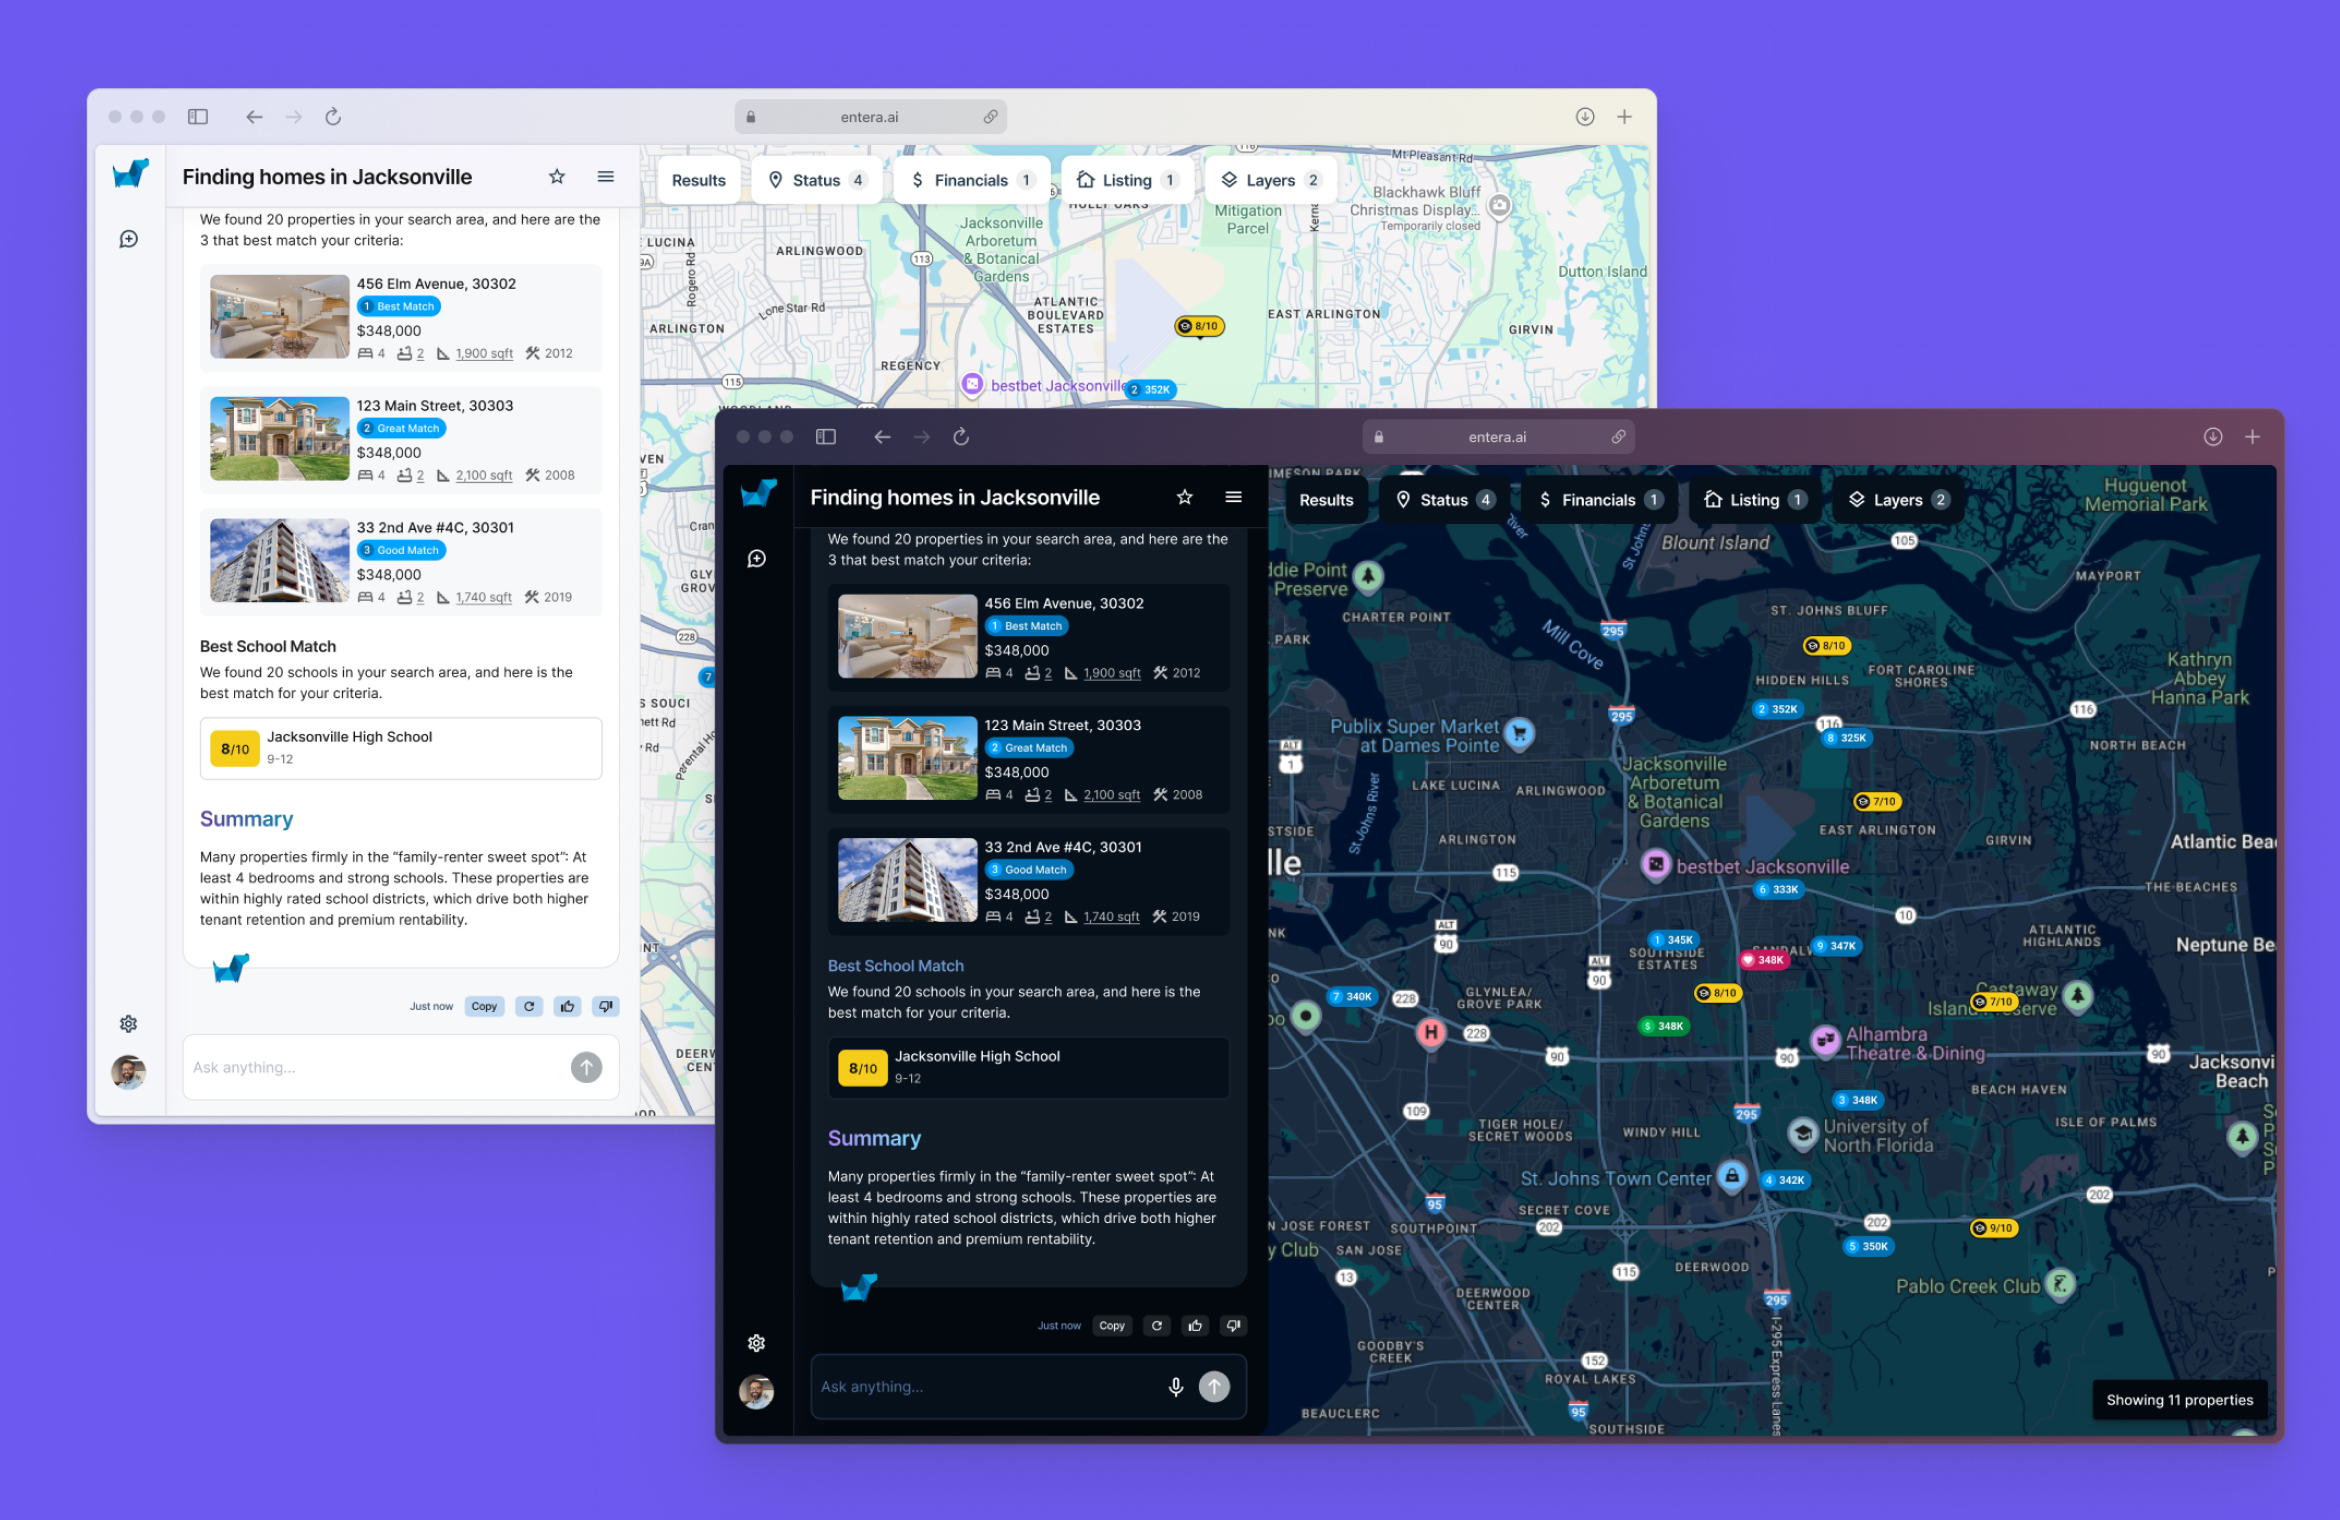Viewport: 2340px width, 1520px height.
Task: Select Results tab on dark map
Action: pyautogui.click(x=1326, y=500)
